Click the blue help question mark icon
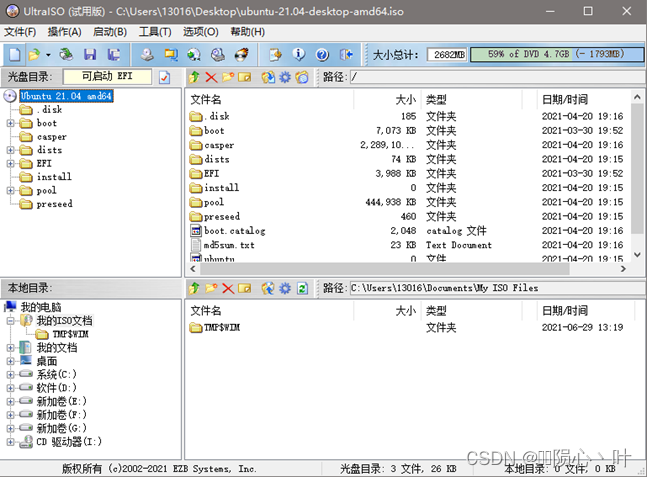The width and height of the screenshot is (647, 477). [x=322, y=54]
